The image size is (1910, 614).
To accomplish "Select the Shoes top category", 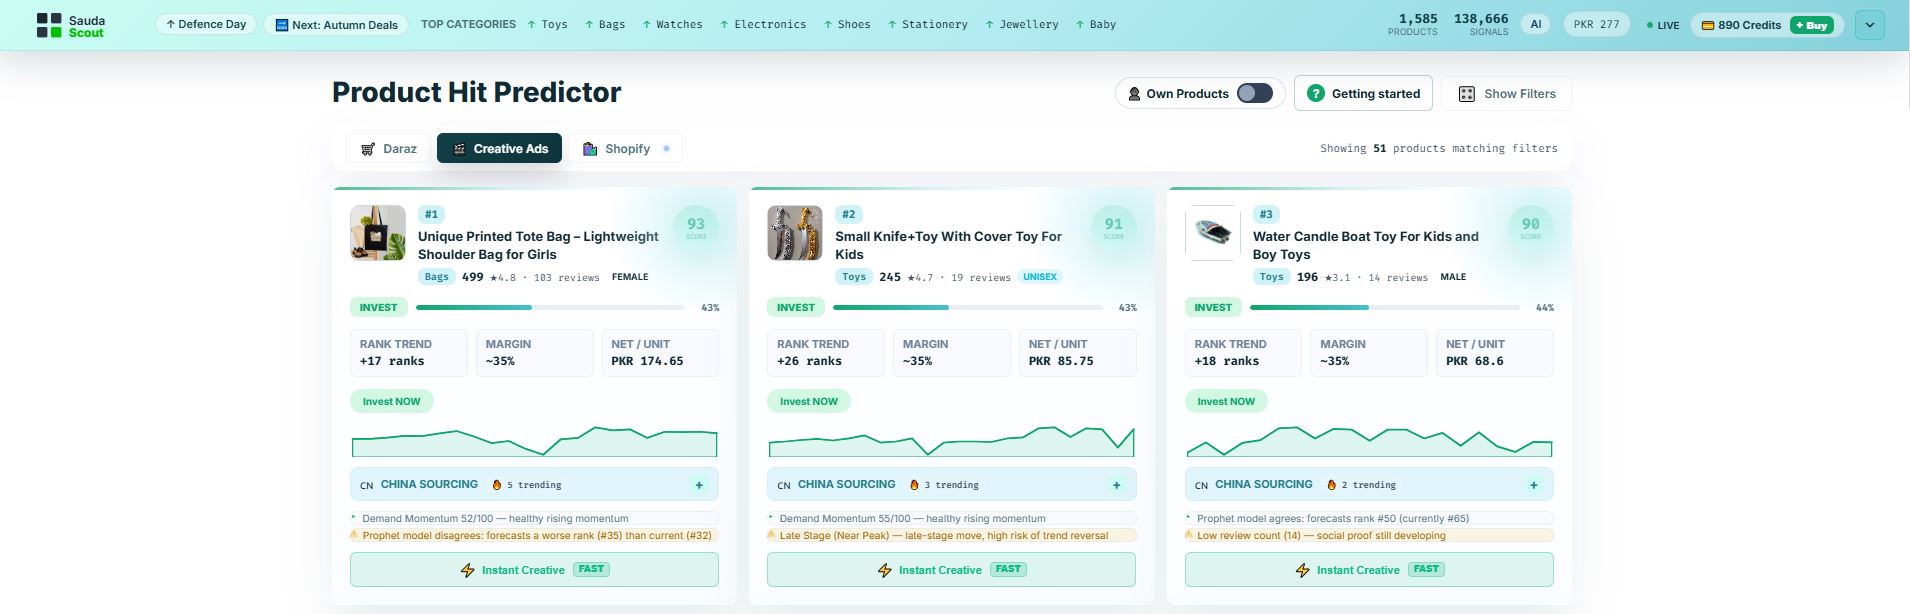I will [x=846, y=24].
